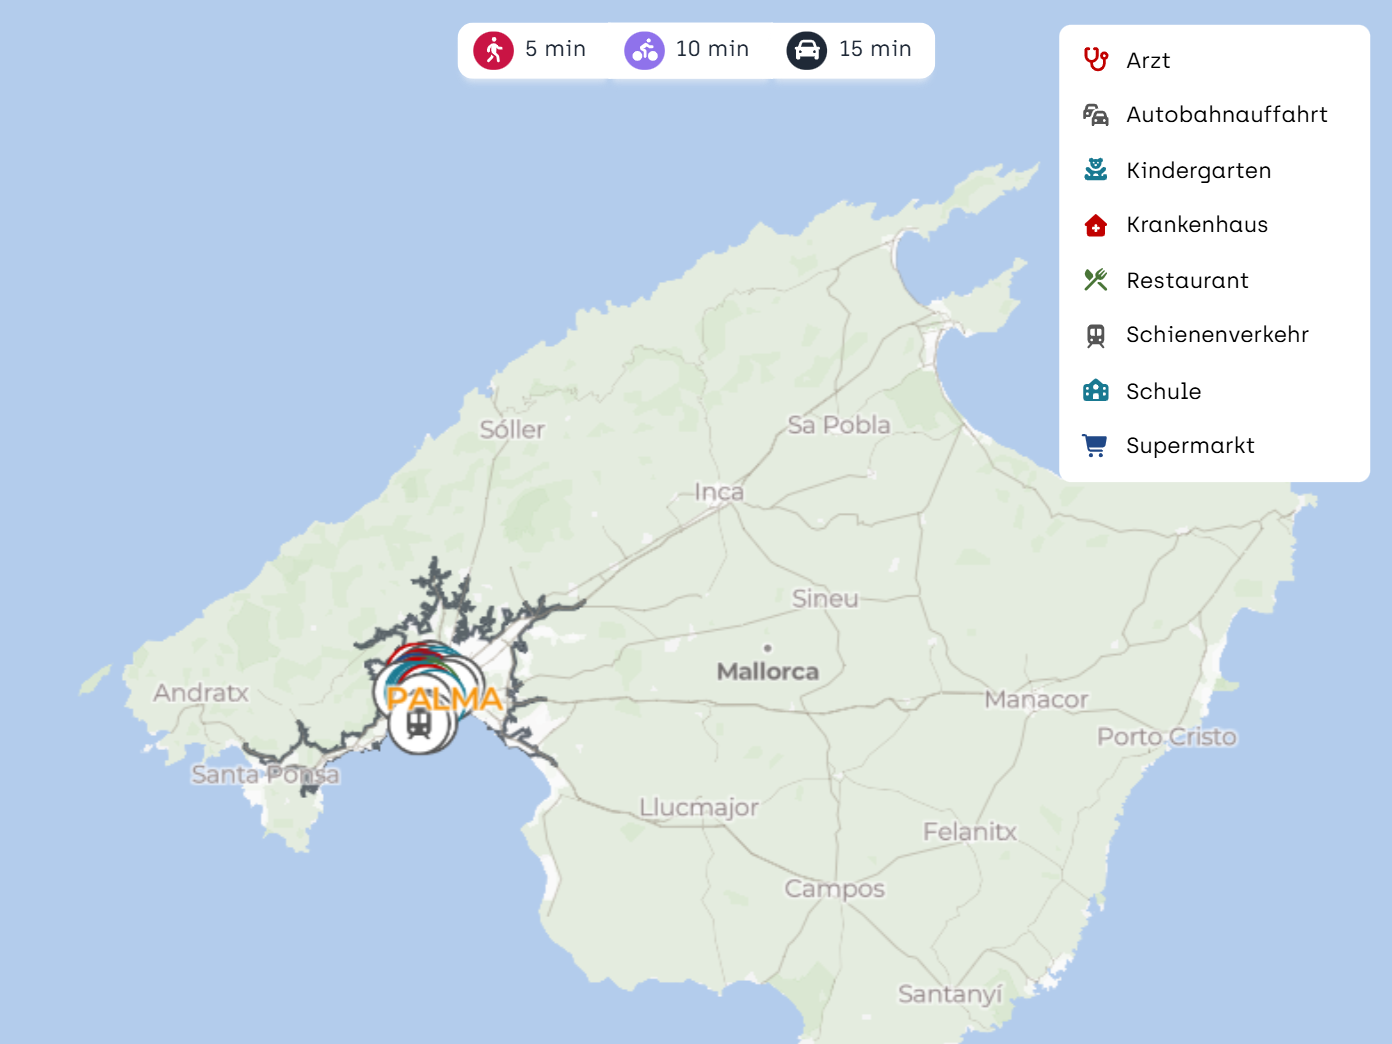Click the purple cycling 10 min icon
Image resolution: width=1392 pixels, height=1044 pixels.
pyautogui.click(x=644, y=50)
